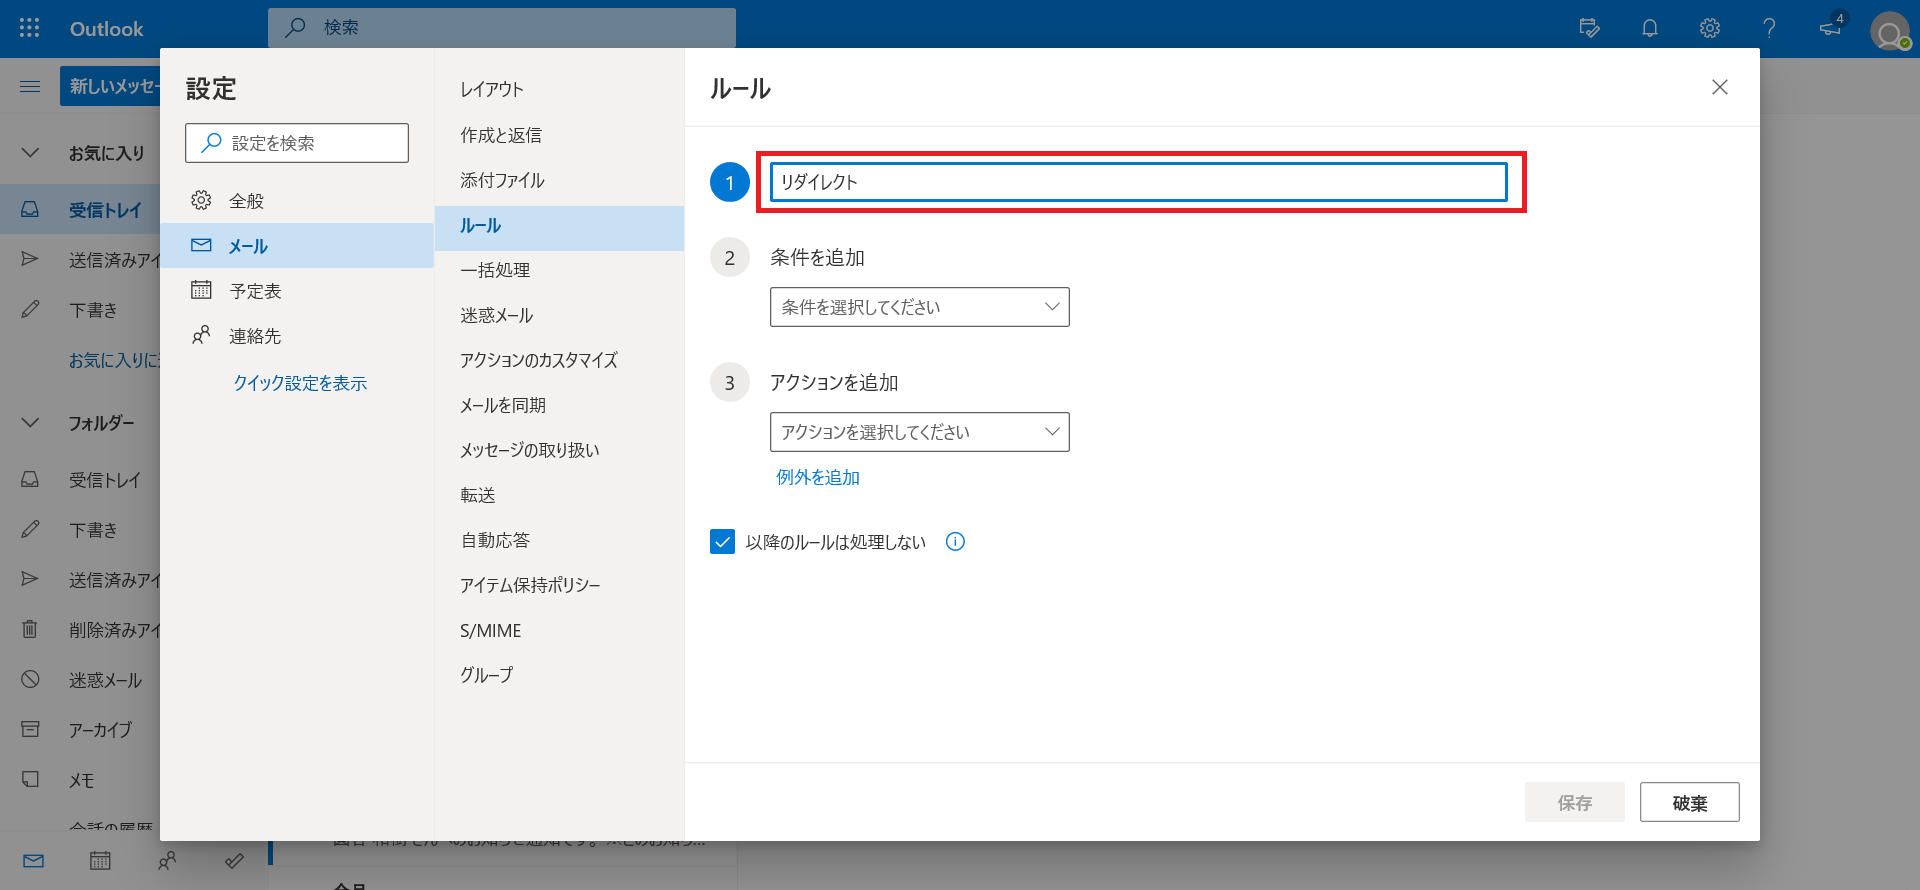
Task: Open the アクションを選択してください dropdown
Action: 919,432
